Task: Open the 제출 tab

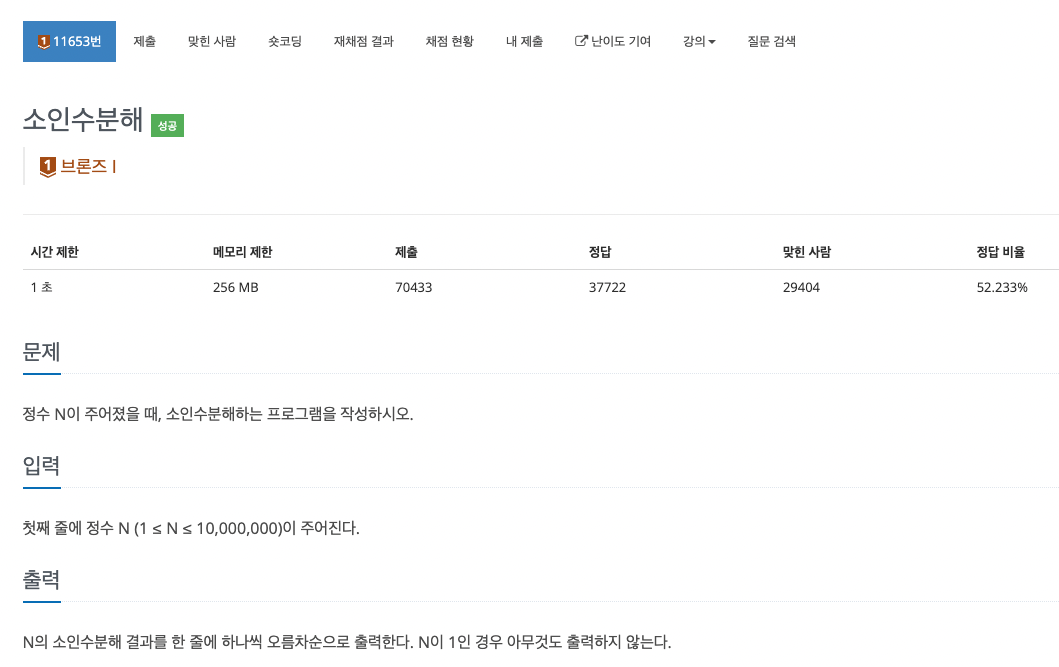Action: click(145, 41)
